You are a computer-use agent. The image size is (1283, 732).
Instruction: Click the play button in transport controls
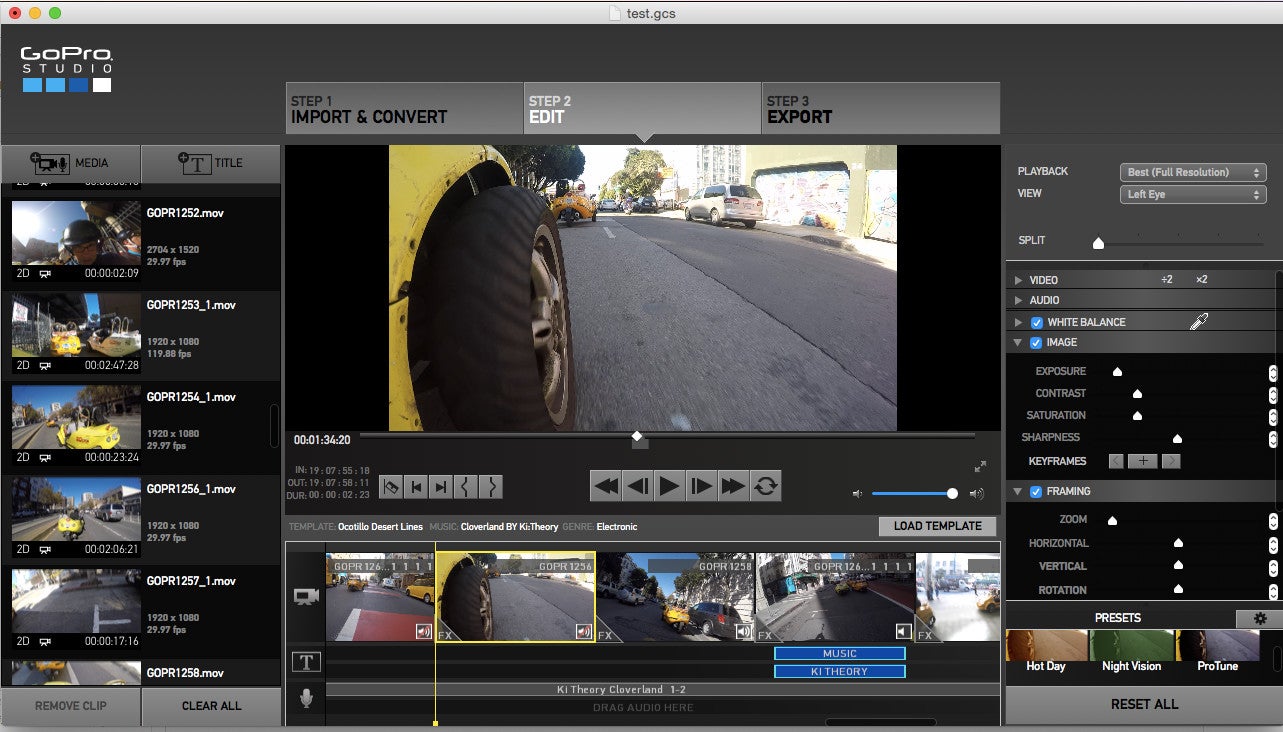click(x=670, y=486)
